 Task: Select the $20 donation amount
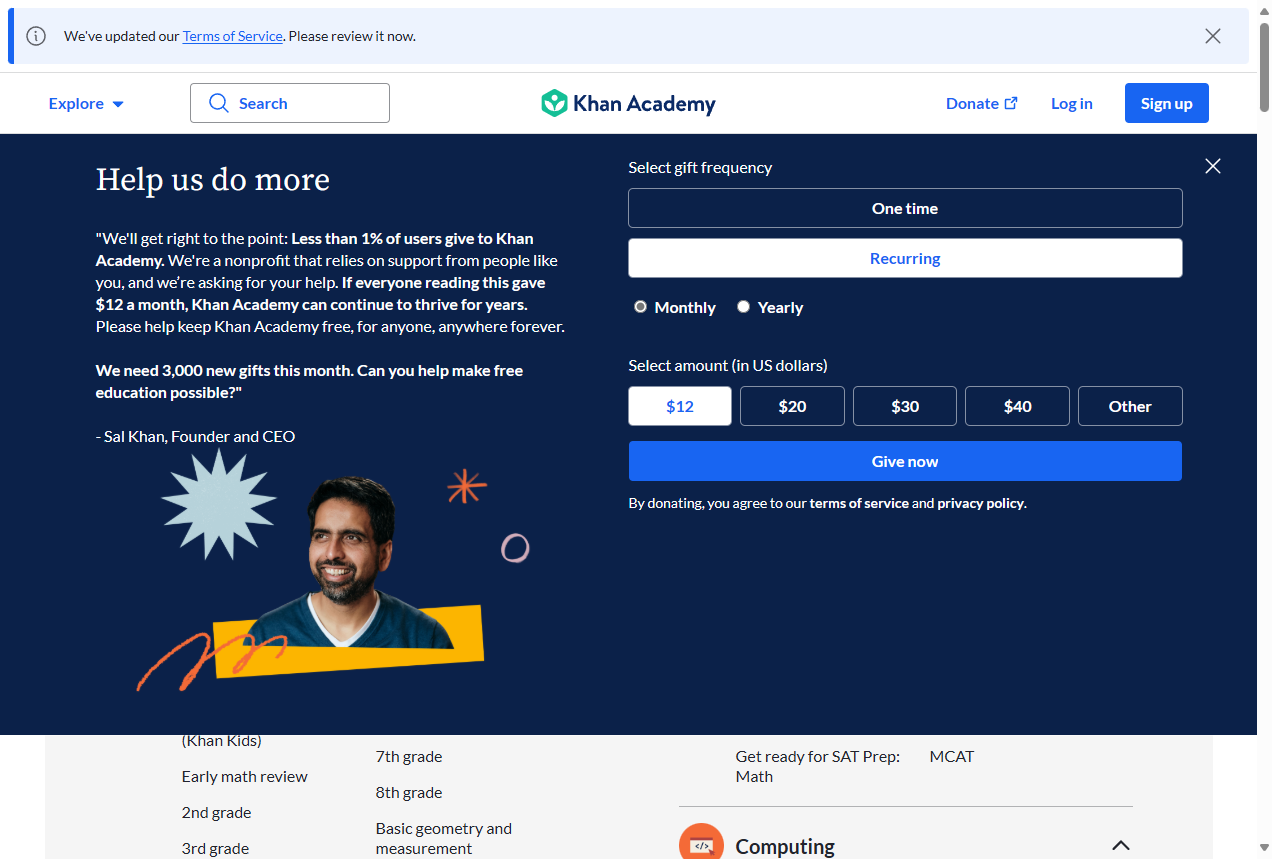792,406
